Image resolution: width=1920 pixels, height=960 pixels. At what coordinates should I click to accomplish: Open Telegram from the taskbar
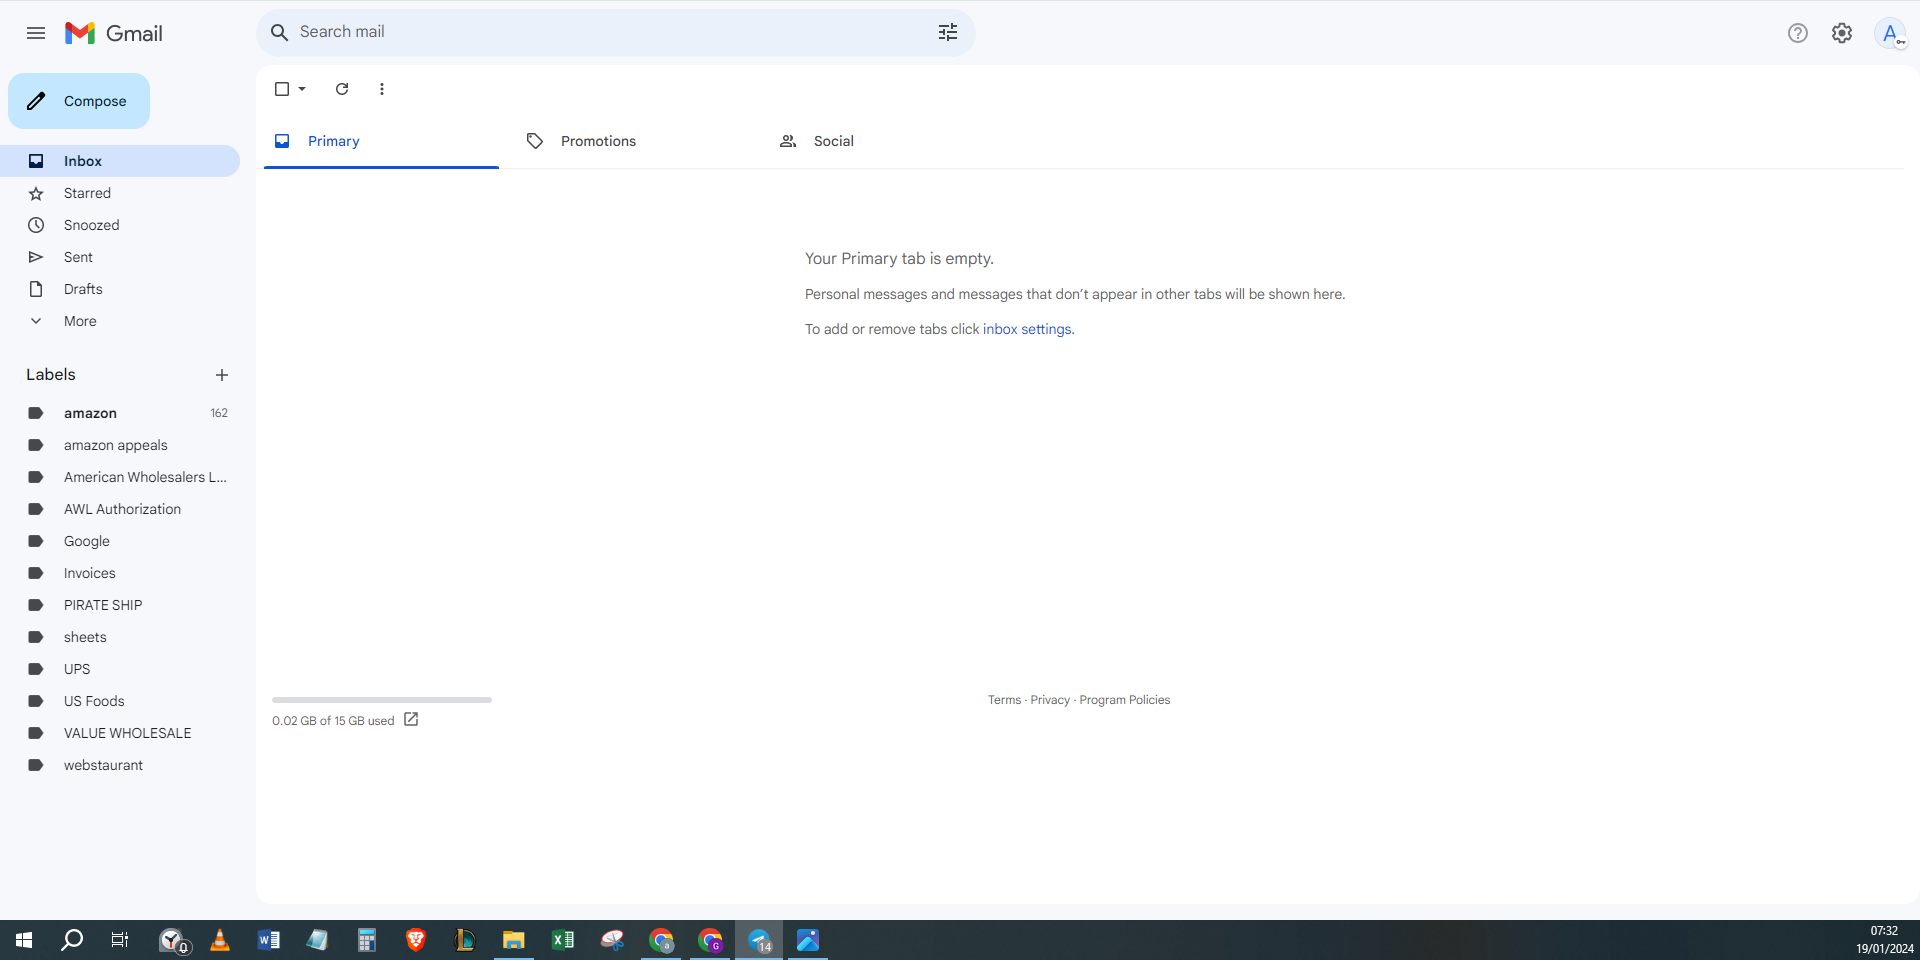759,940
